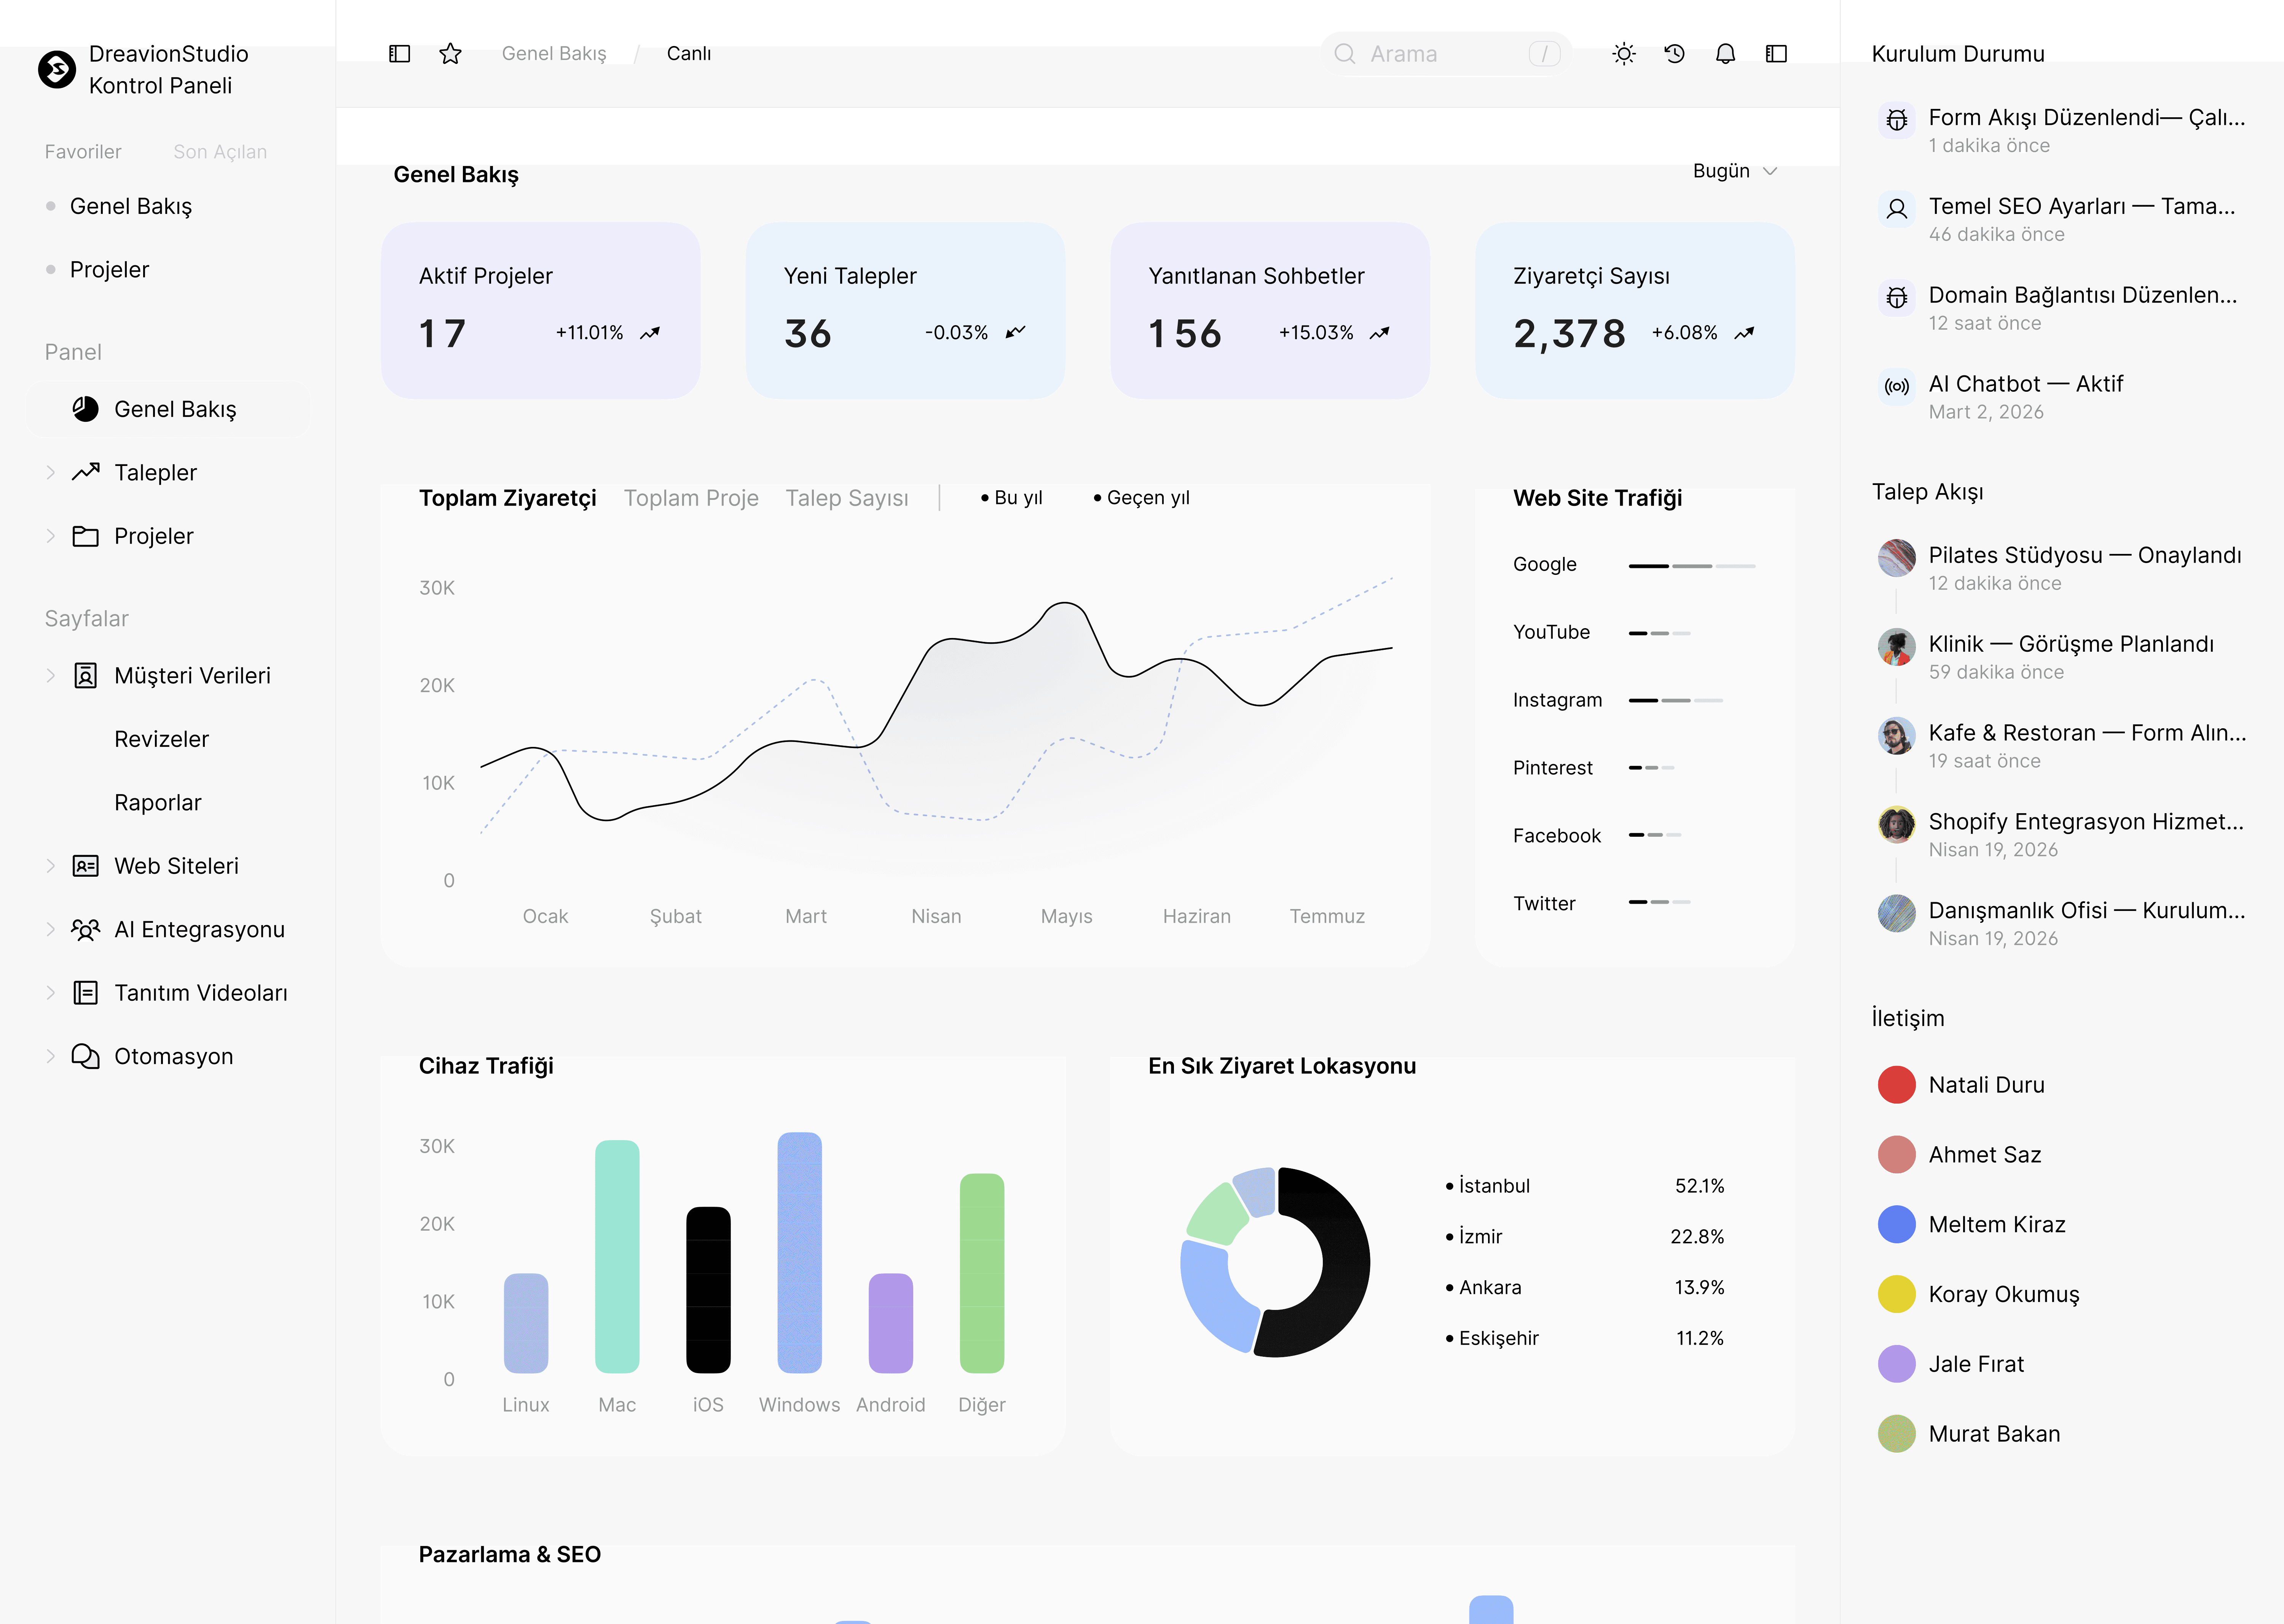Viewport: 2284px width, 1624px height.
Task: Click Genel Bakış breadcrumb link
Action: click(554, 54)
